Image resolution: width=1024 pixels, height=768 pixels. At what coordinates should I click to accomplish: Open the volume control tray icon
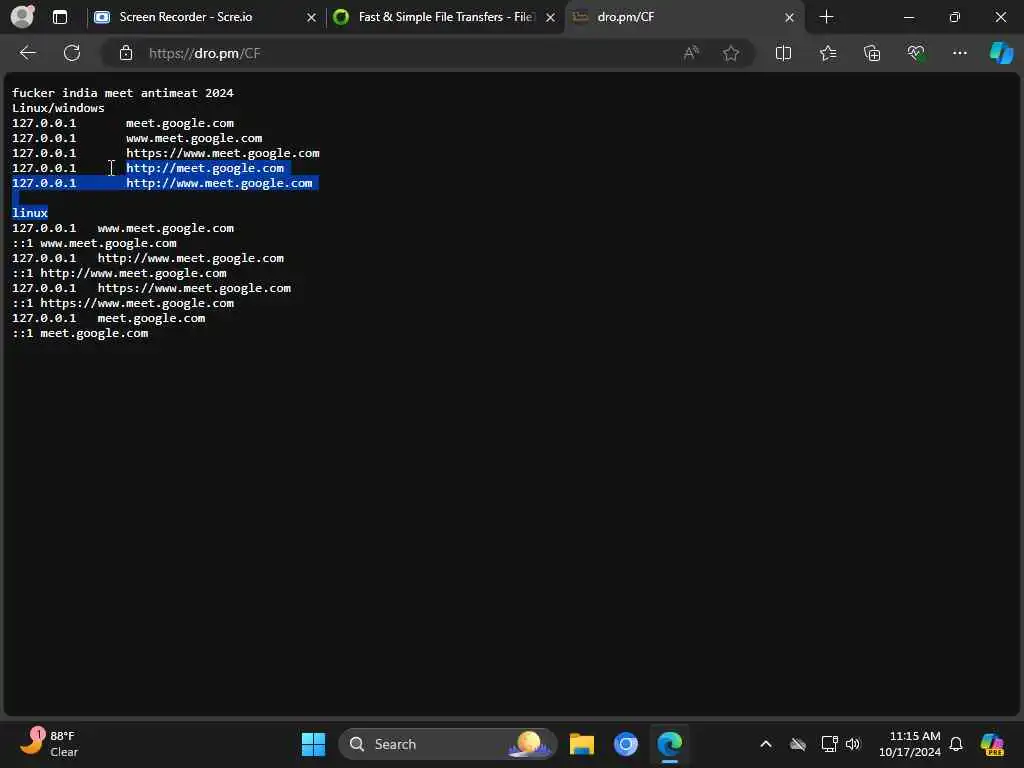click(853, 744)
